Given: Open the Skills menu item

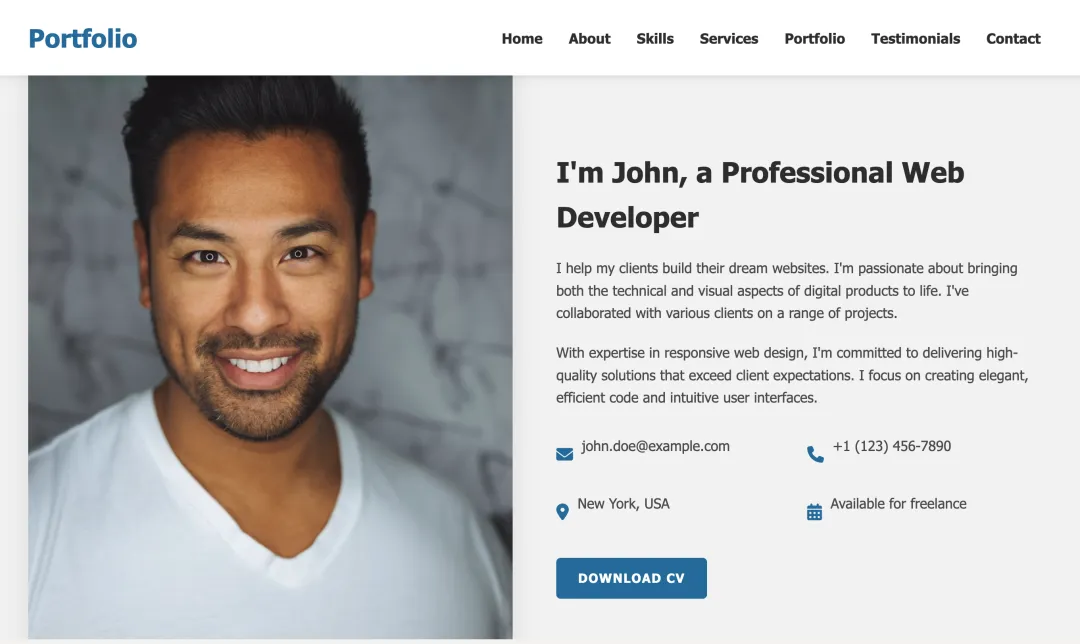Looking at the screenshot, I should [x=655, y=39].
